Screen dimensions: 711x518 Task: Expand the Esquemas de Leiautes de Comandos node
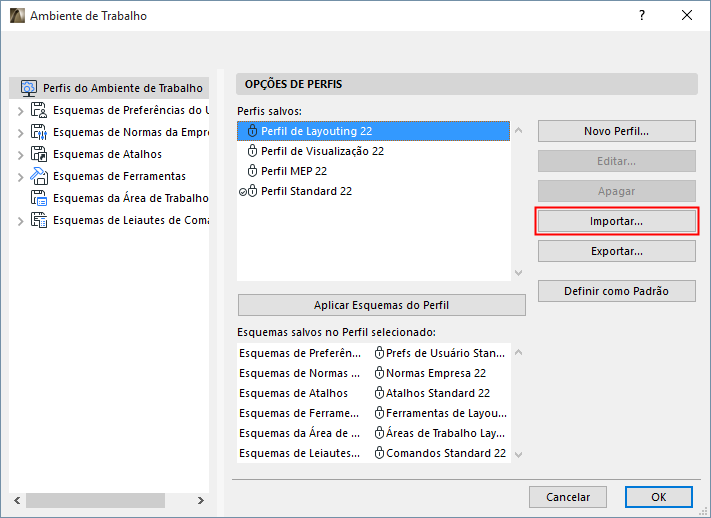21,220
